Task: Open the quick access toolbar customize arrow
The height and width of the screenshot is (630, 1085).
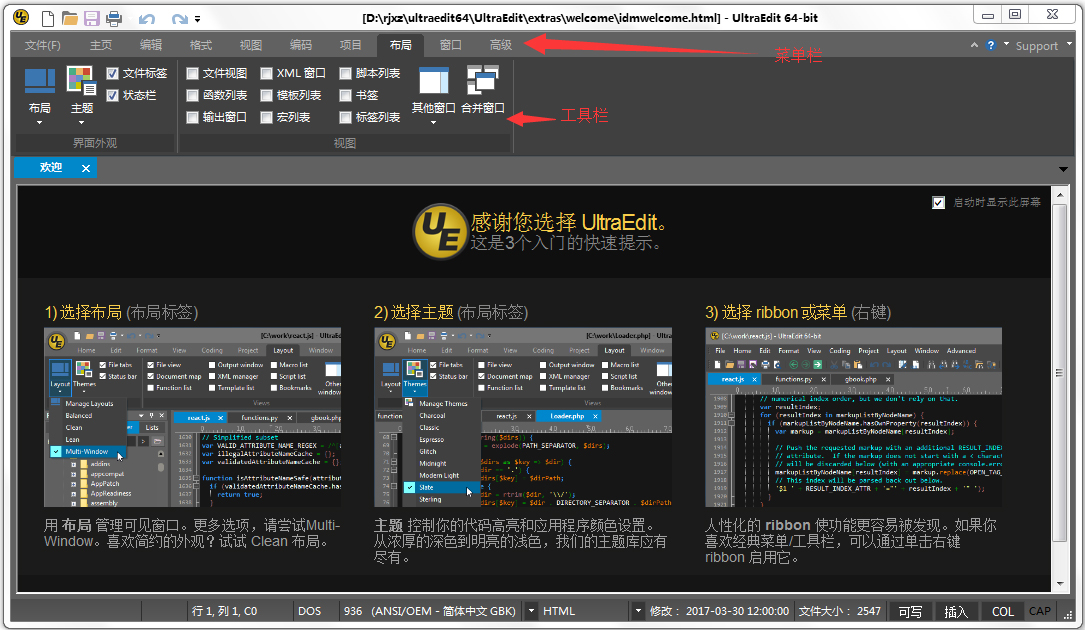Action: click(x=198, y=19)
